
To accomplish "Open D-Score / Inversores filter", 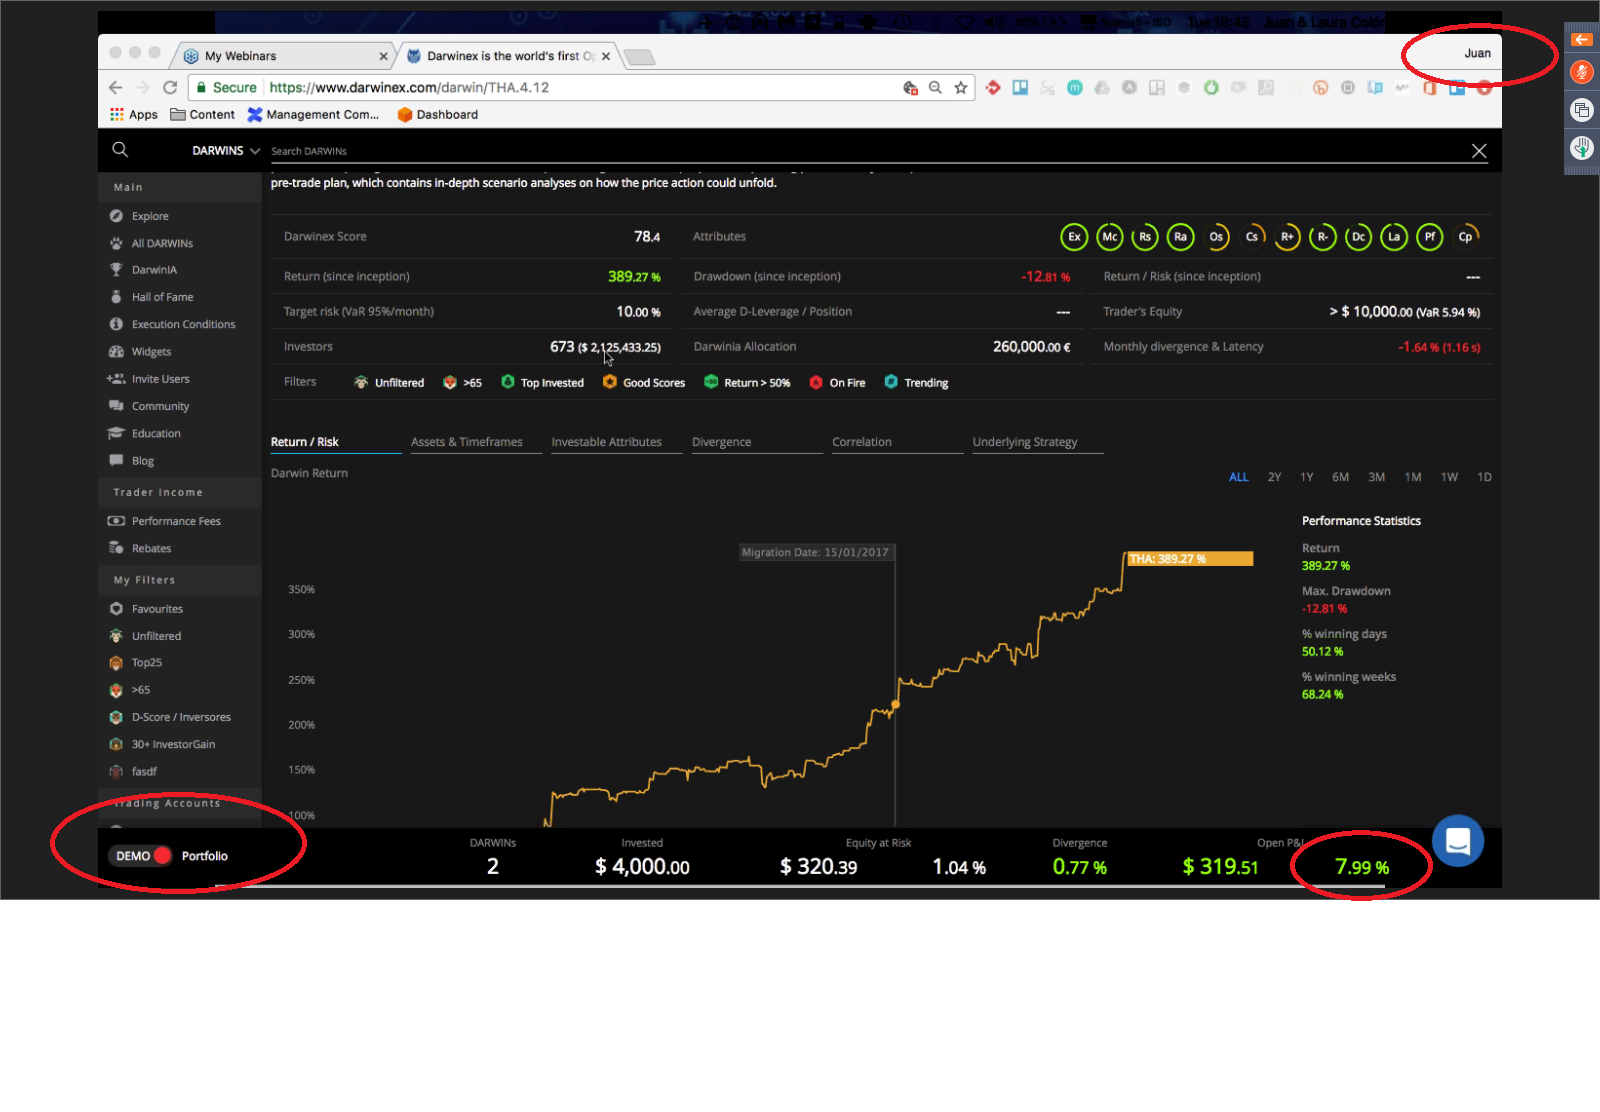I will click(x=181, y=717).
